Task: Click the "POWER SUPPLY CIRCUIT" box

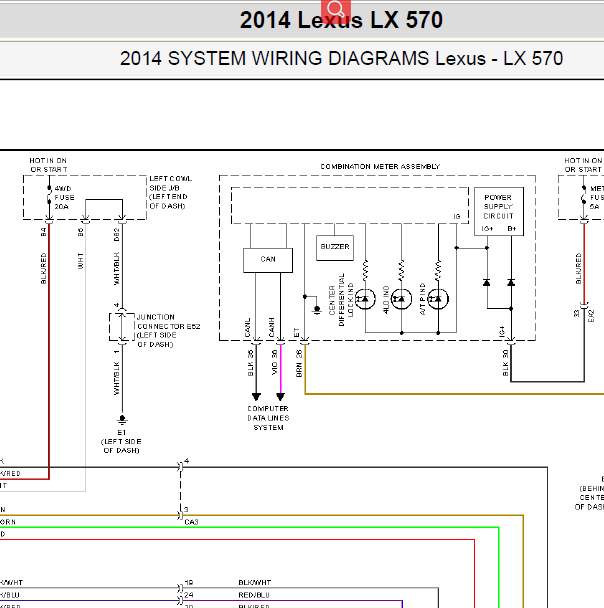Action: click(x=499, y=211)
